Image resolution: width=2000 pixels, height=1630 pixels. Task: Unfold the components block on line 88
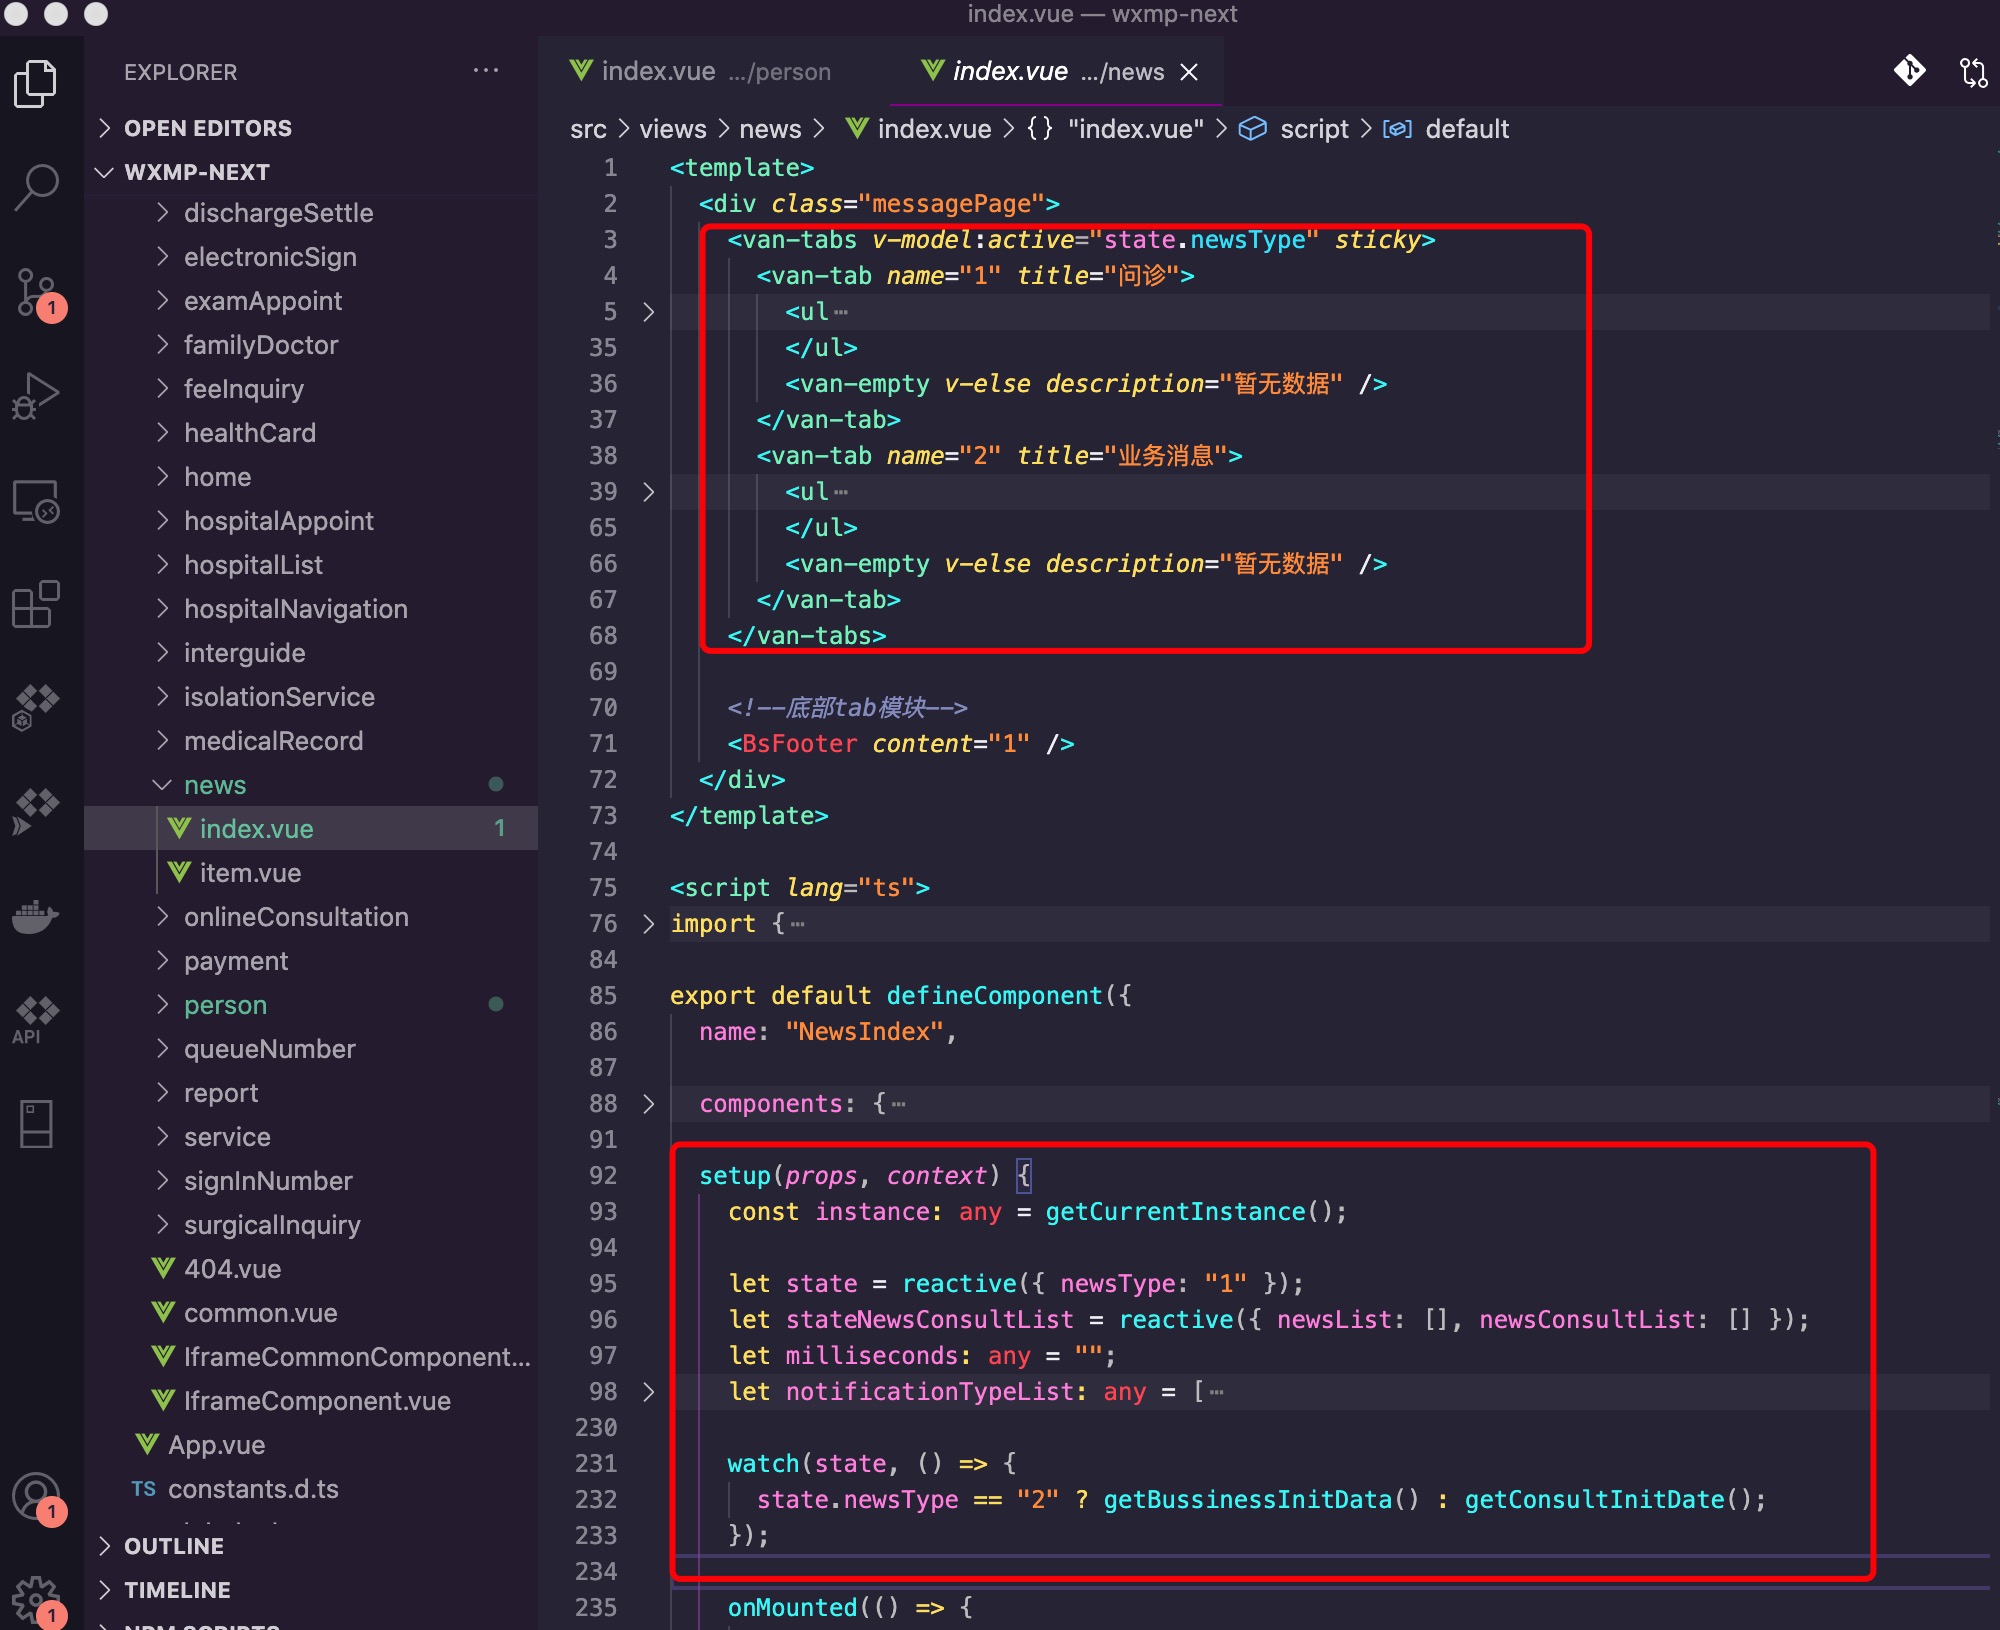point(648,1104)
